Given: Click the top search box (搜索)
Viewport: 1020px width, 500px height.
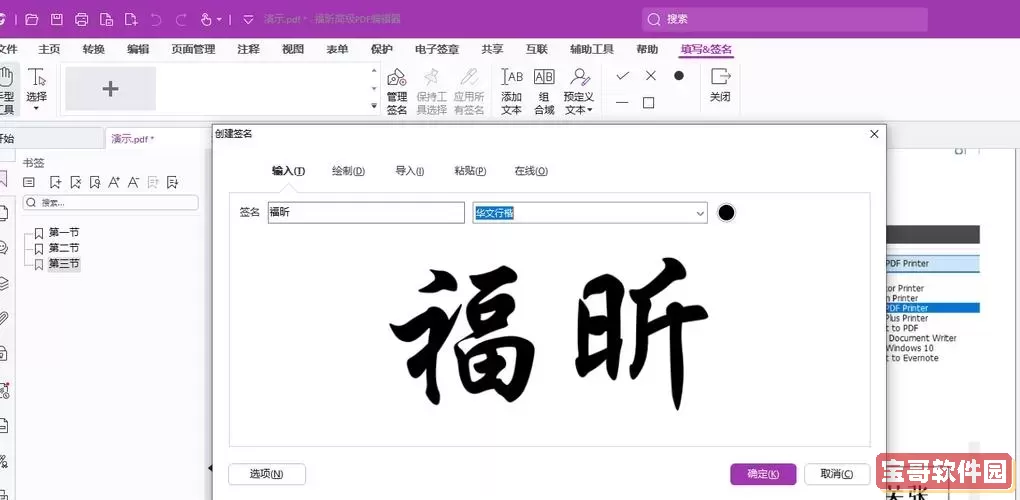Looking at the screenshot, I should click(x=785, y=20).
